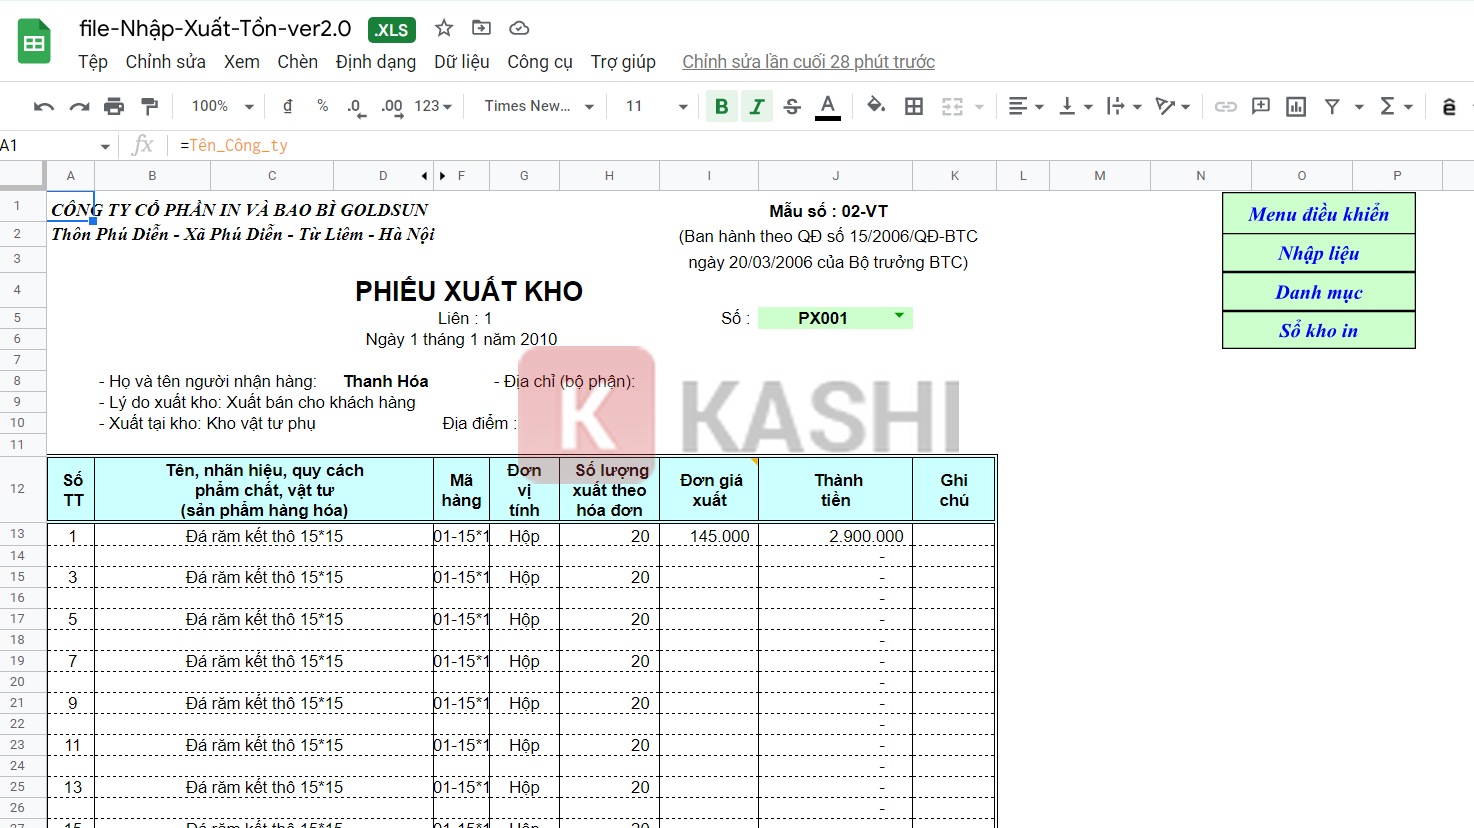
Task: Toggle strikethrough formatting
Action: (792, 105)
